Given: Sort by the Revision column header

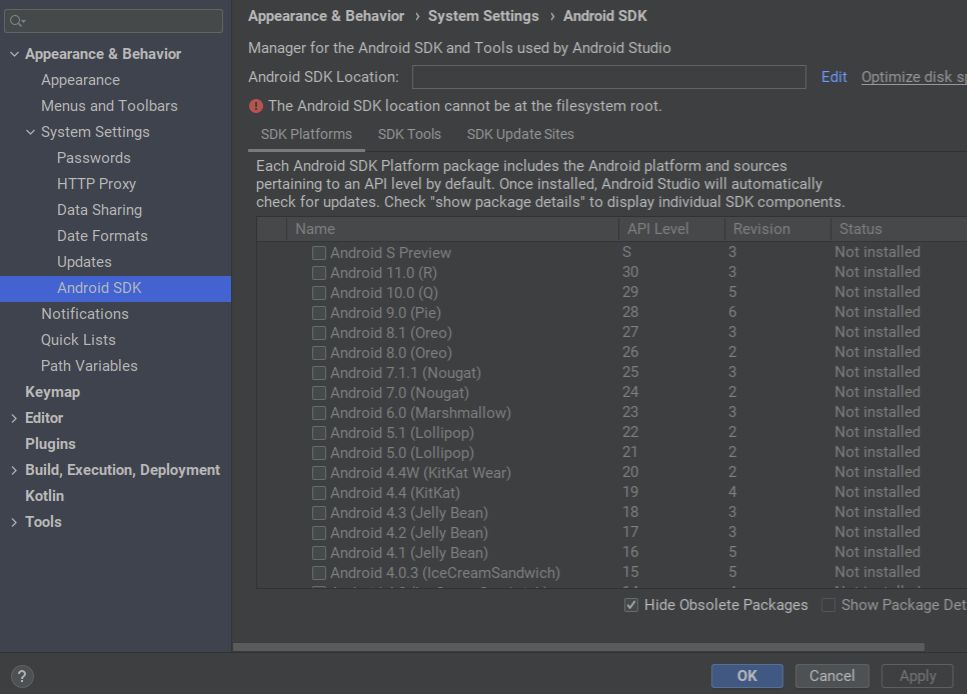Looking at the screenshot, I should [x=777, y=229].
